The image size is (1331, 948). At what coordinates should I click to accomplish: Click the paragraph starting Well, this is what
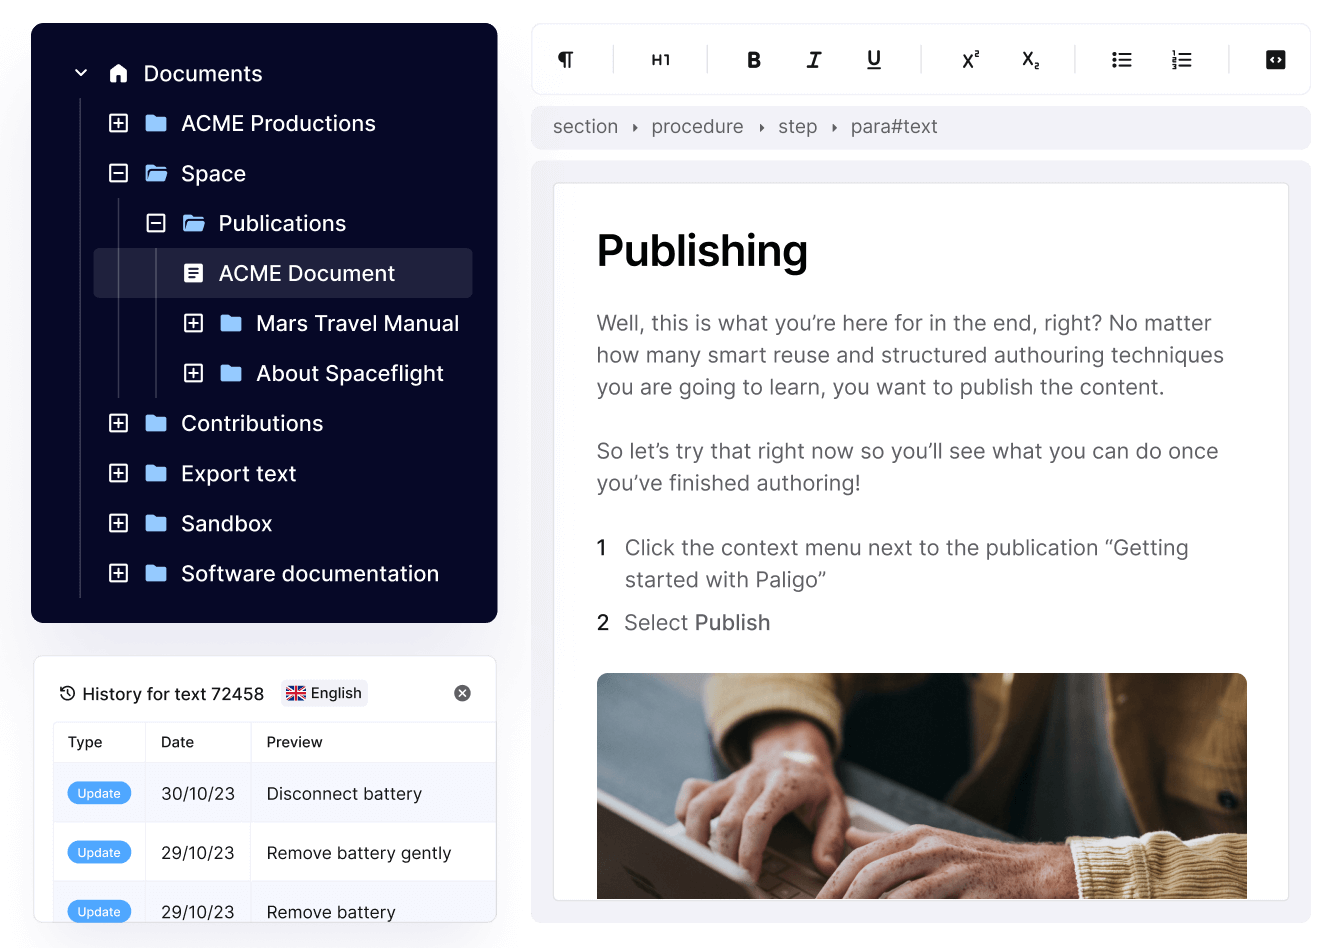[x=910, y=355]
